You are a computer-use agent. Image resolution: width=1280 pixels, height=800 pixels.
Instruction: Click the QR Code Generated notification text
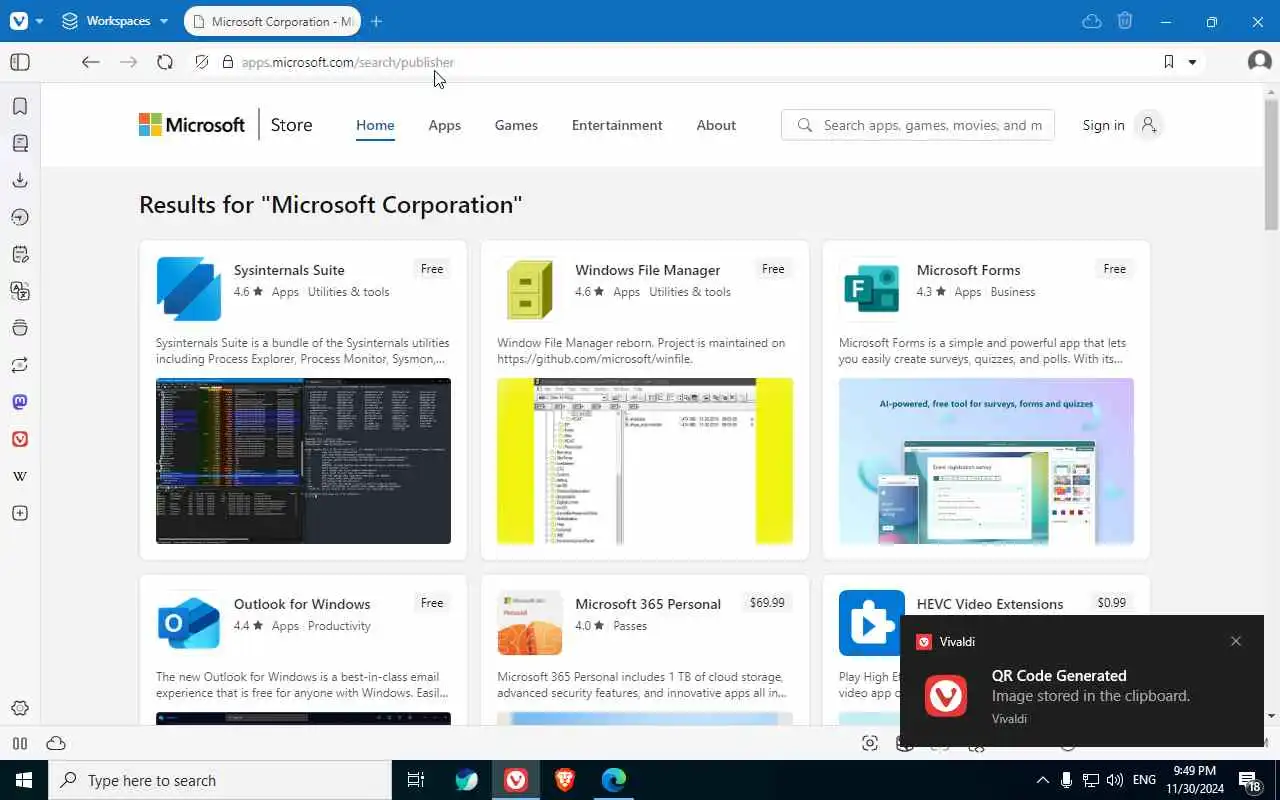tap(1059, 676)
